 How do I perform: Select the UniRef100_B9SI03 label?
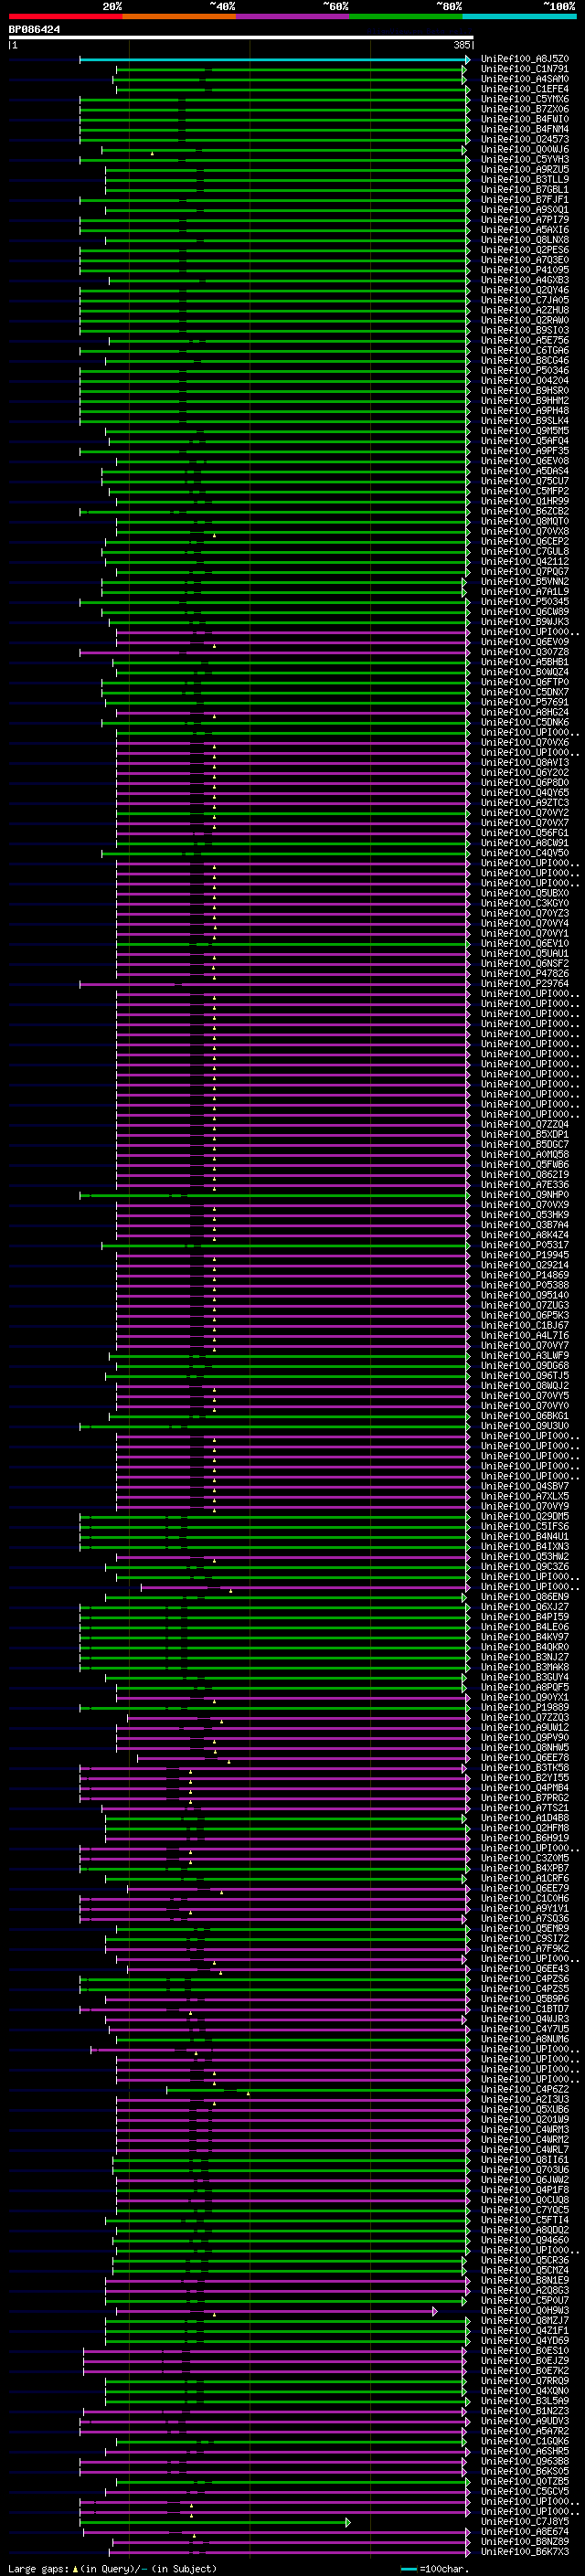pyautogui.click(x=525, y=330)
